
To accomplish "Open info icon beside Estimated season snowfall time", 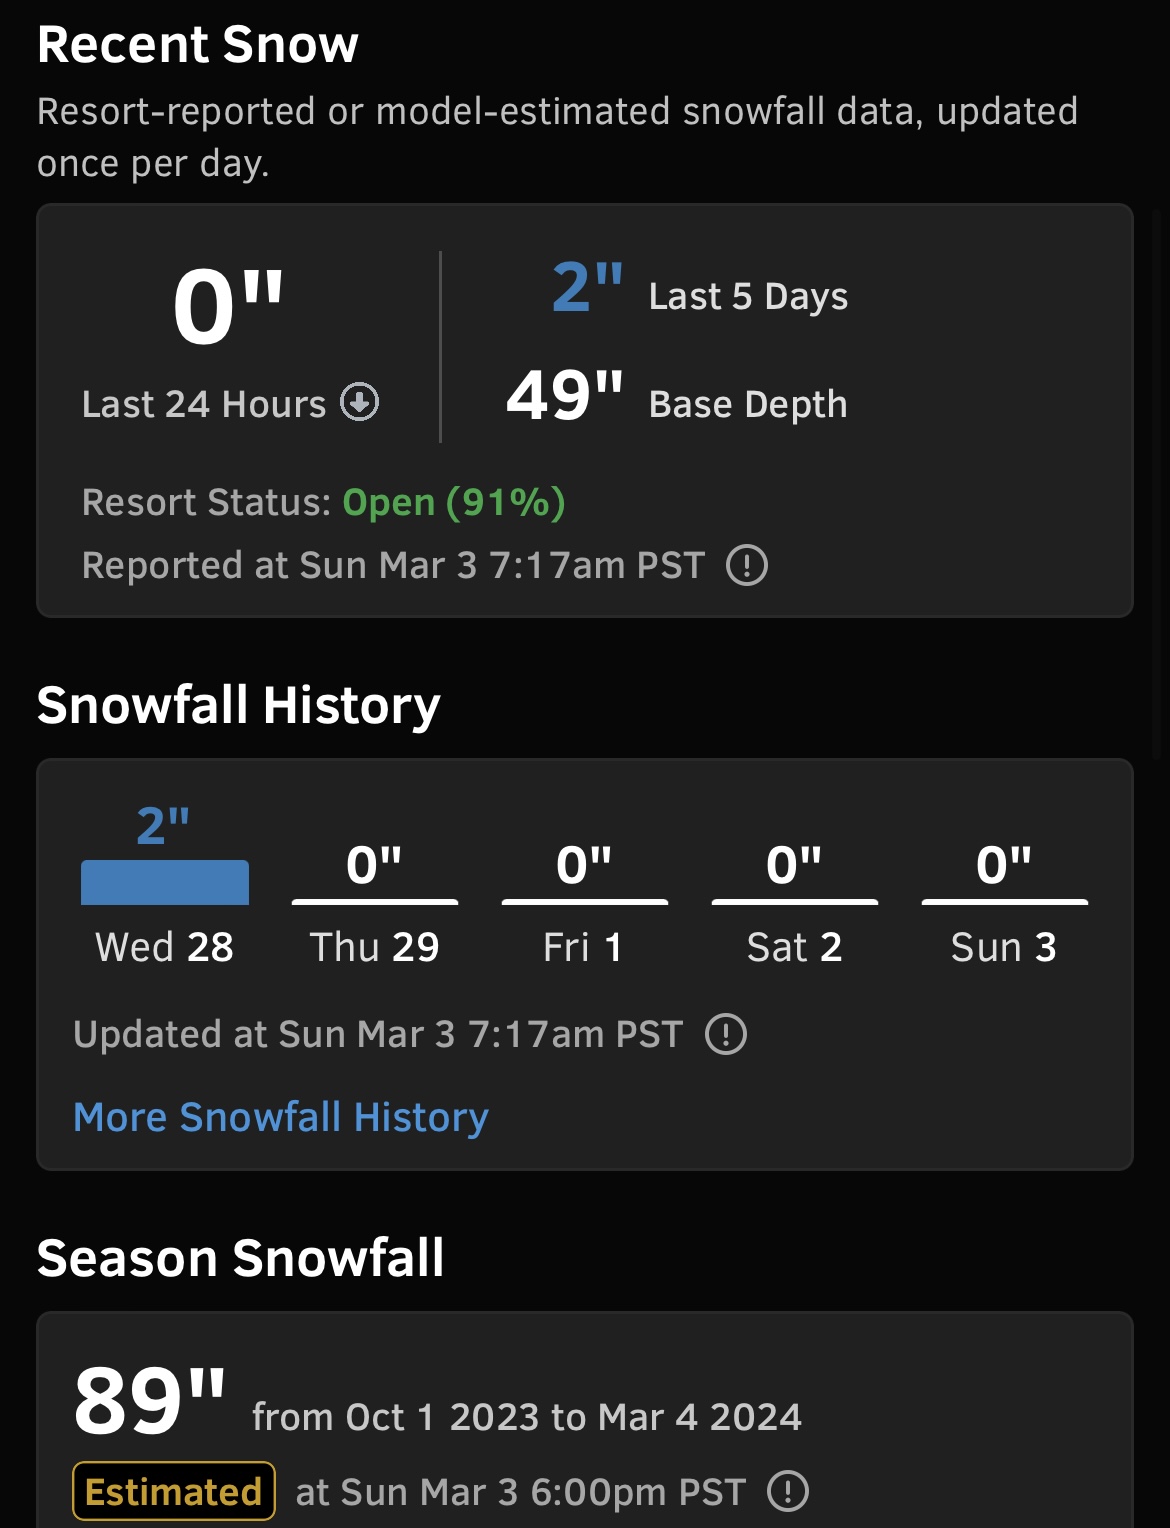I will [788, 1491].
